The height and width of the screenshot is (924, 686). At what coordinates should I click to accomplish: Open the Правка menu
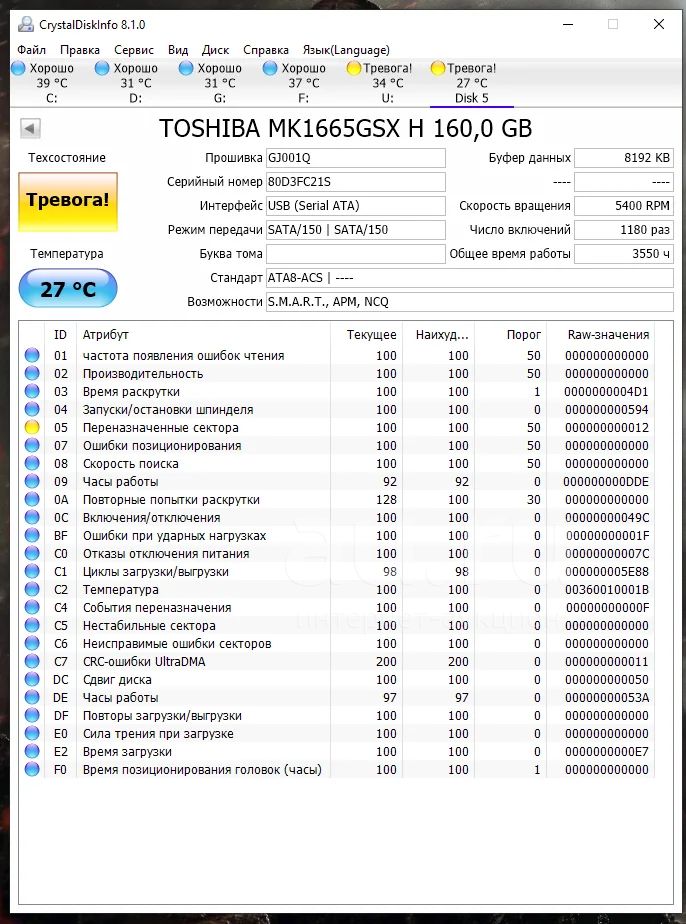coord(80,50)
